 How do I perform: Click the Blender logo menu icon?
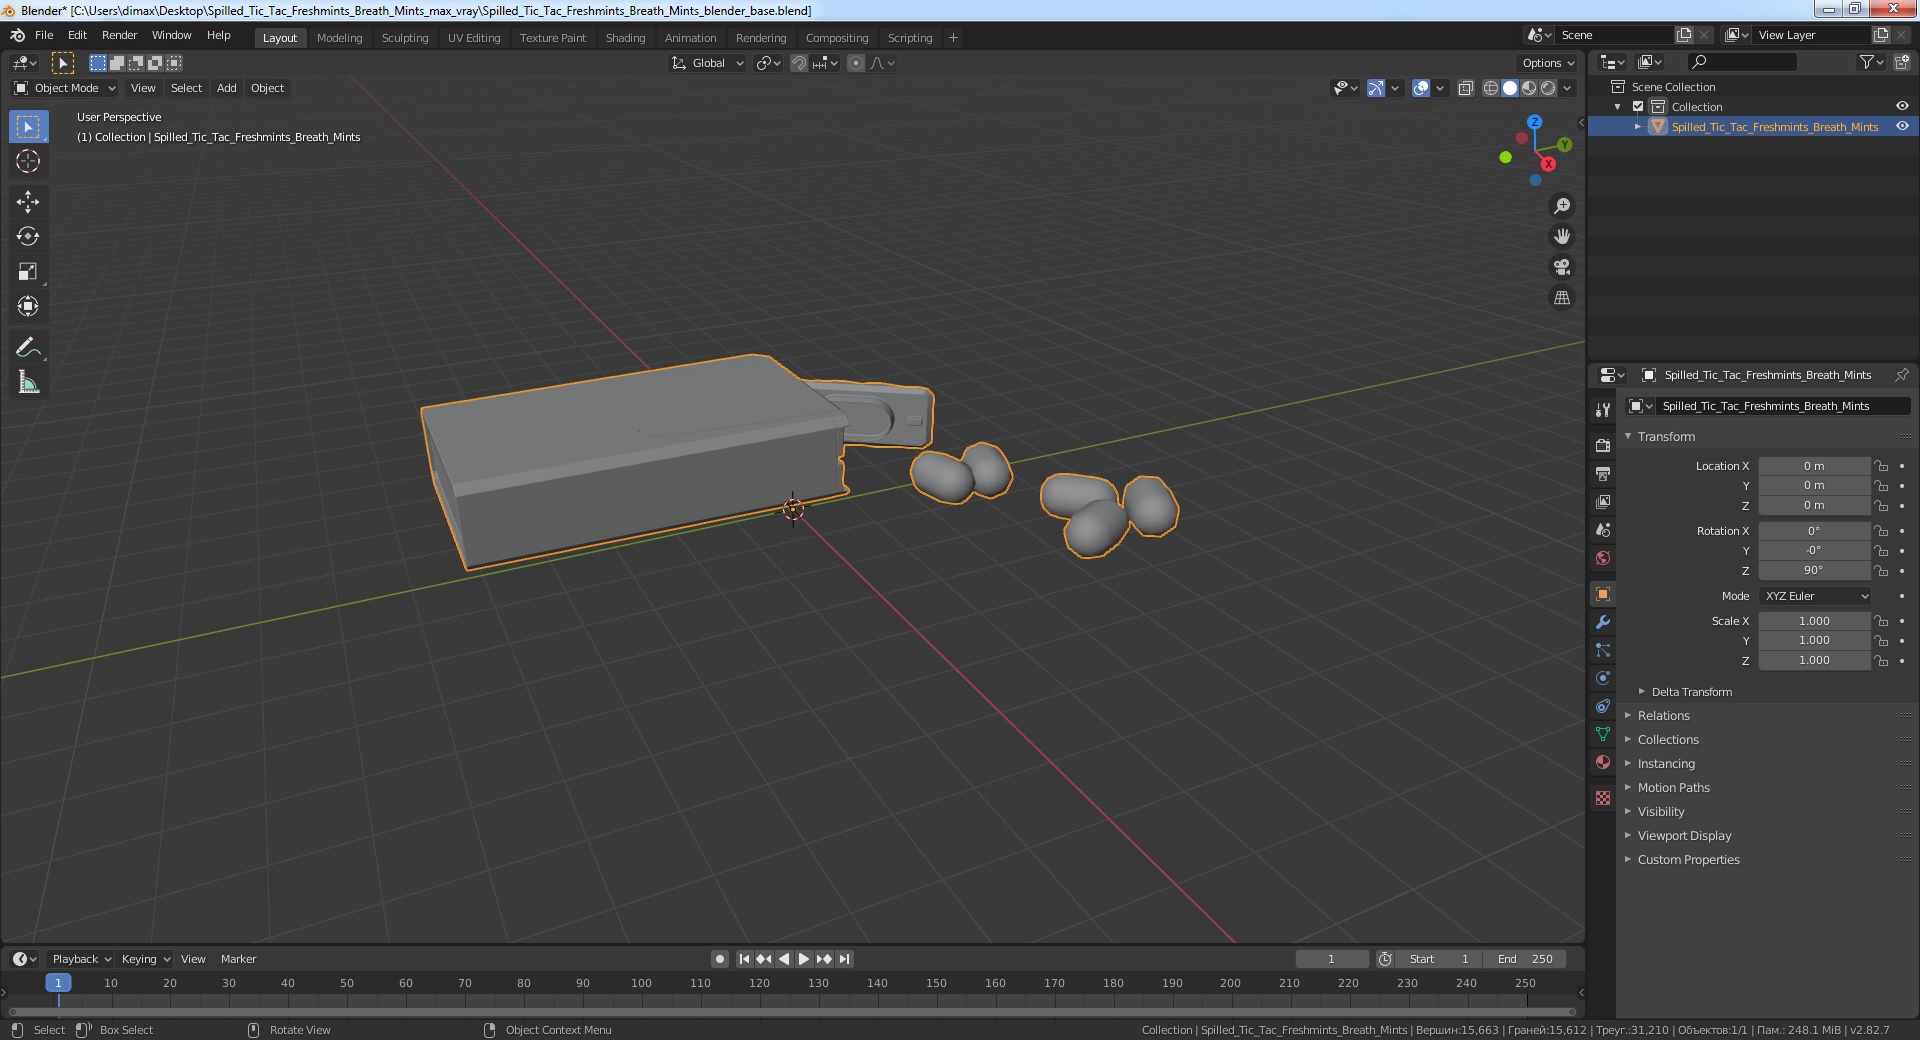(17, 35)
